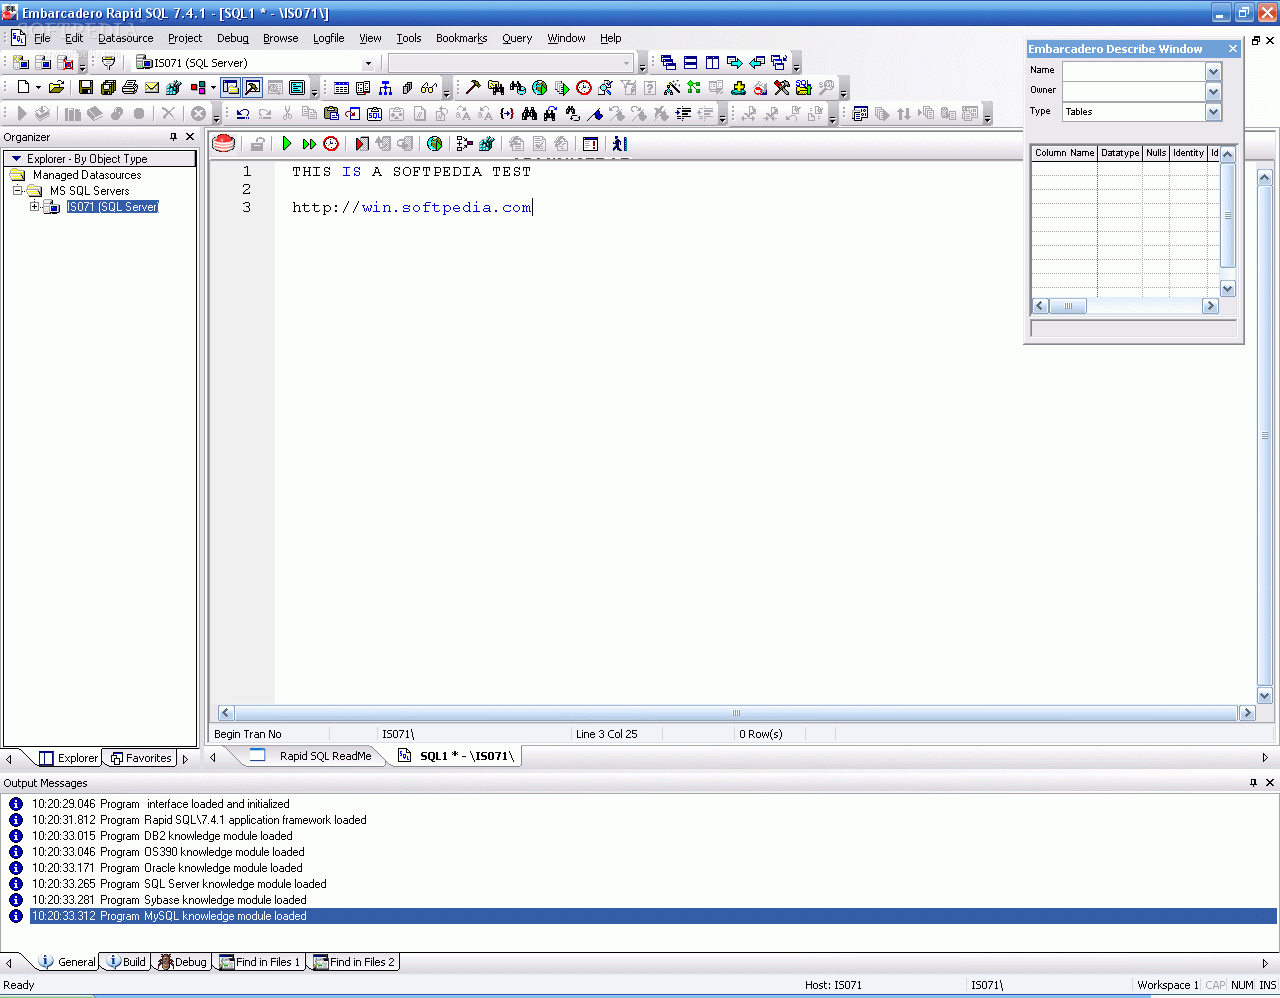Click the binoculars Find icon
Screen dimensions: 1280x998
pos(529,114)
